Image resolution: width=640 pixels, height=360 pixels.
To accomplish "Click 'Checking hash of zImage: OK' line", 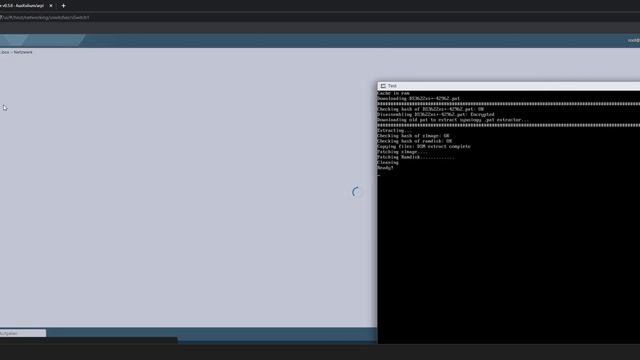I will (x=413, y=136).
